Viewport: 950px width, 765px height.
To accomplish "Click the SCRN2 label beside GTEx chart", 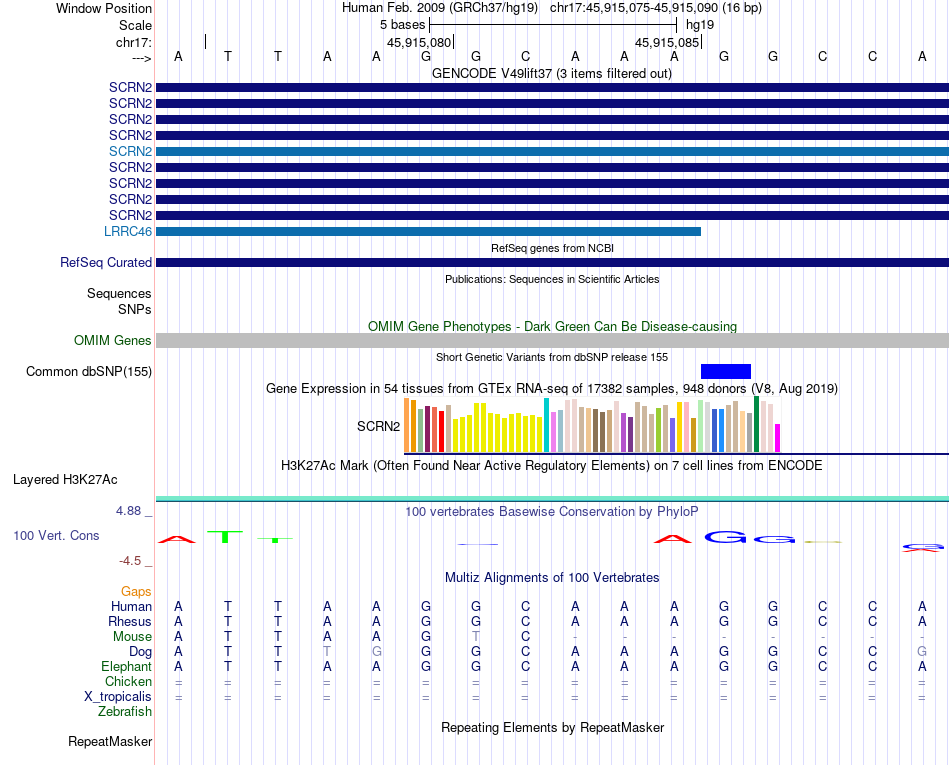I will (x=379, y=426).
